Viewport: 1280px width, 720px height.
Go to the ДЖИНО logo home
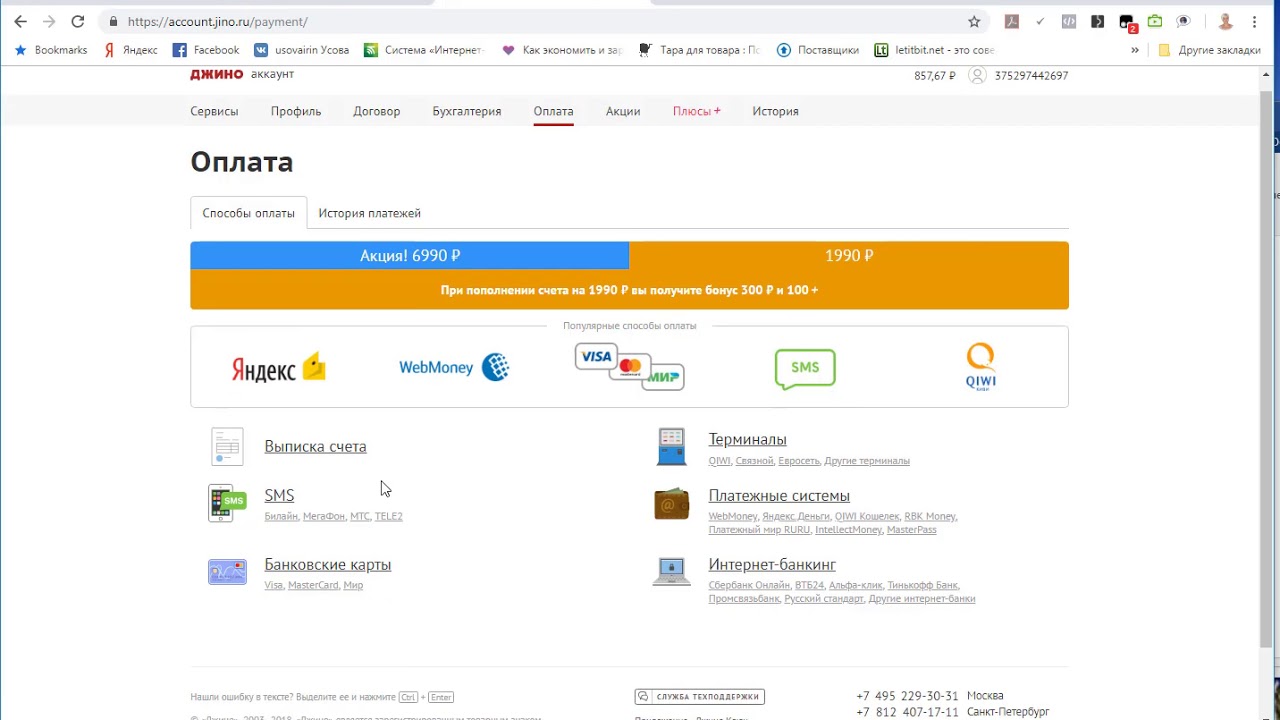coord(216,74)
